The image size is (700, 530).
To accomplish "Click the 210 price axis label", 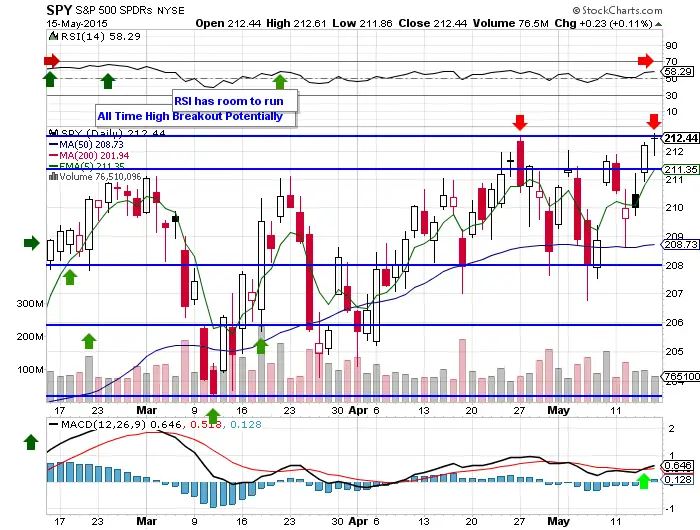I will click(x=674, y=208).
